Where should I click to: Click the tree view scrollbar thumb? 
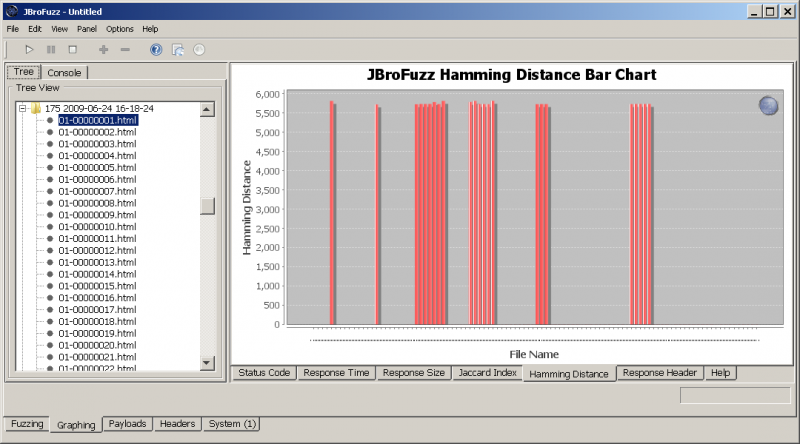(x=207, y=206)
